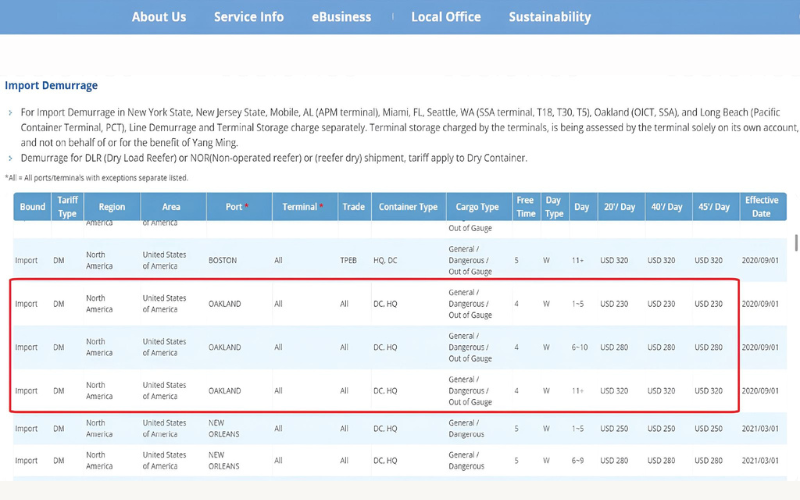Click the Free Time column header
The height and width of the screenshot is (500, 800).
[525, 207]
